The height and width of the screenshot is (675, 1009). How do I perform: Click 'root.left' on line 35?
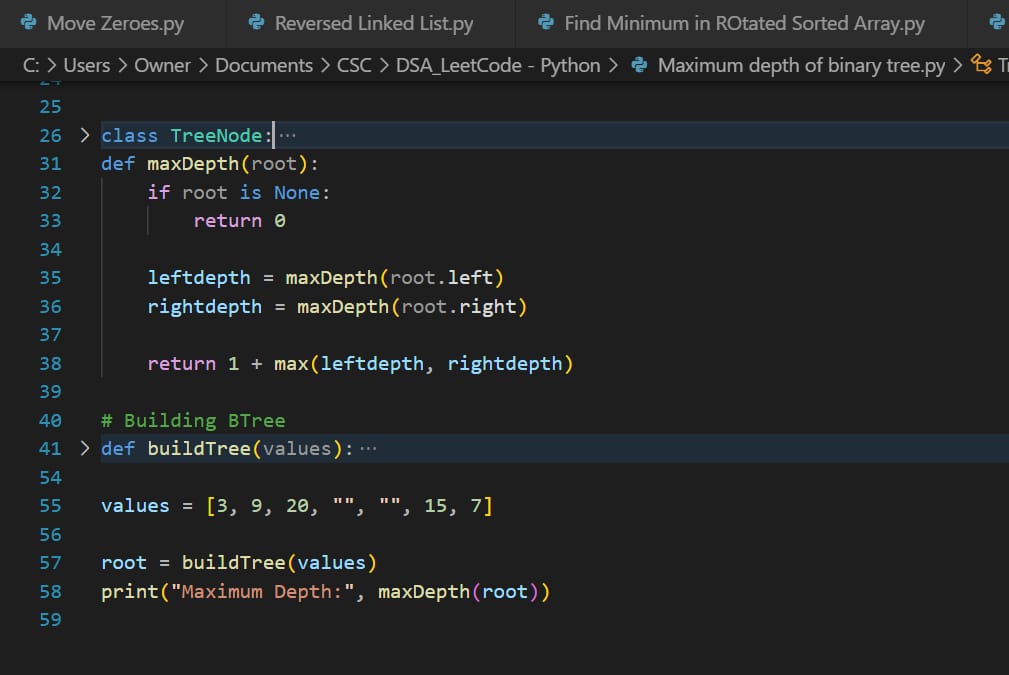point(441,278)
